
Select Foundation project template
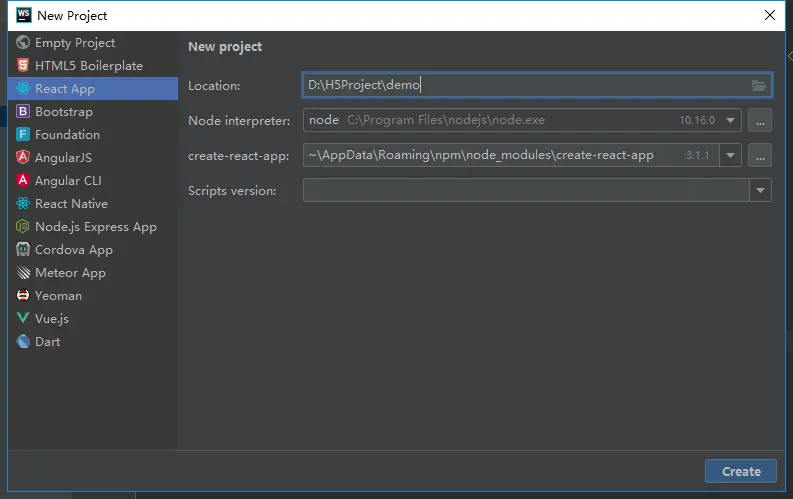pyautogui.click(x=93, y=134)
